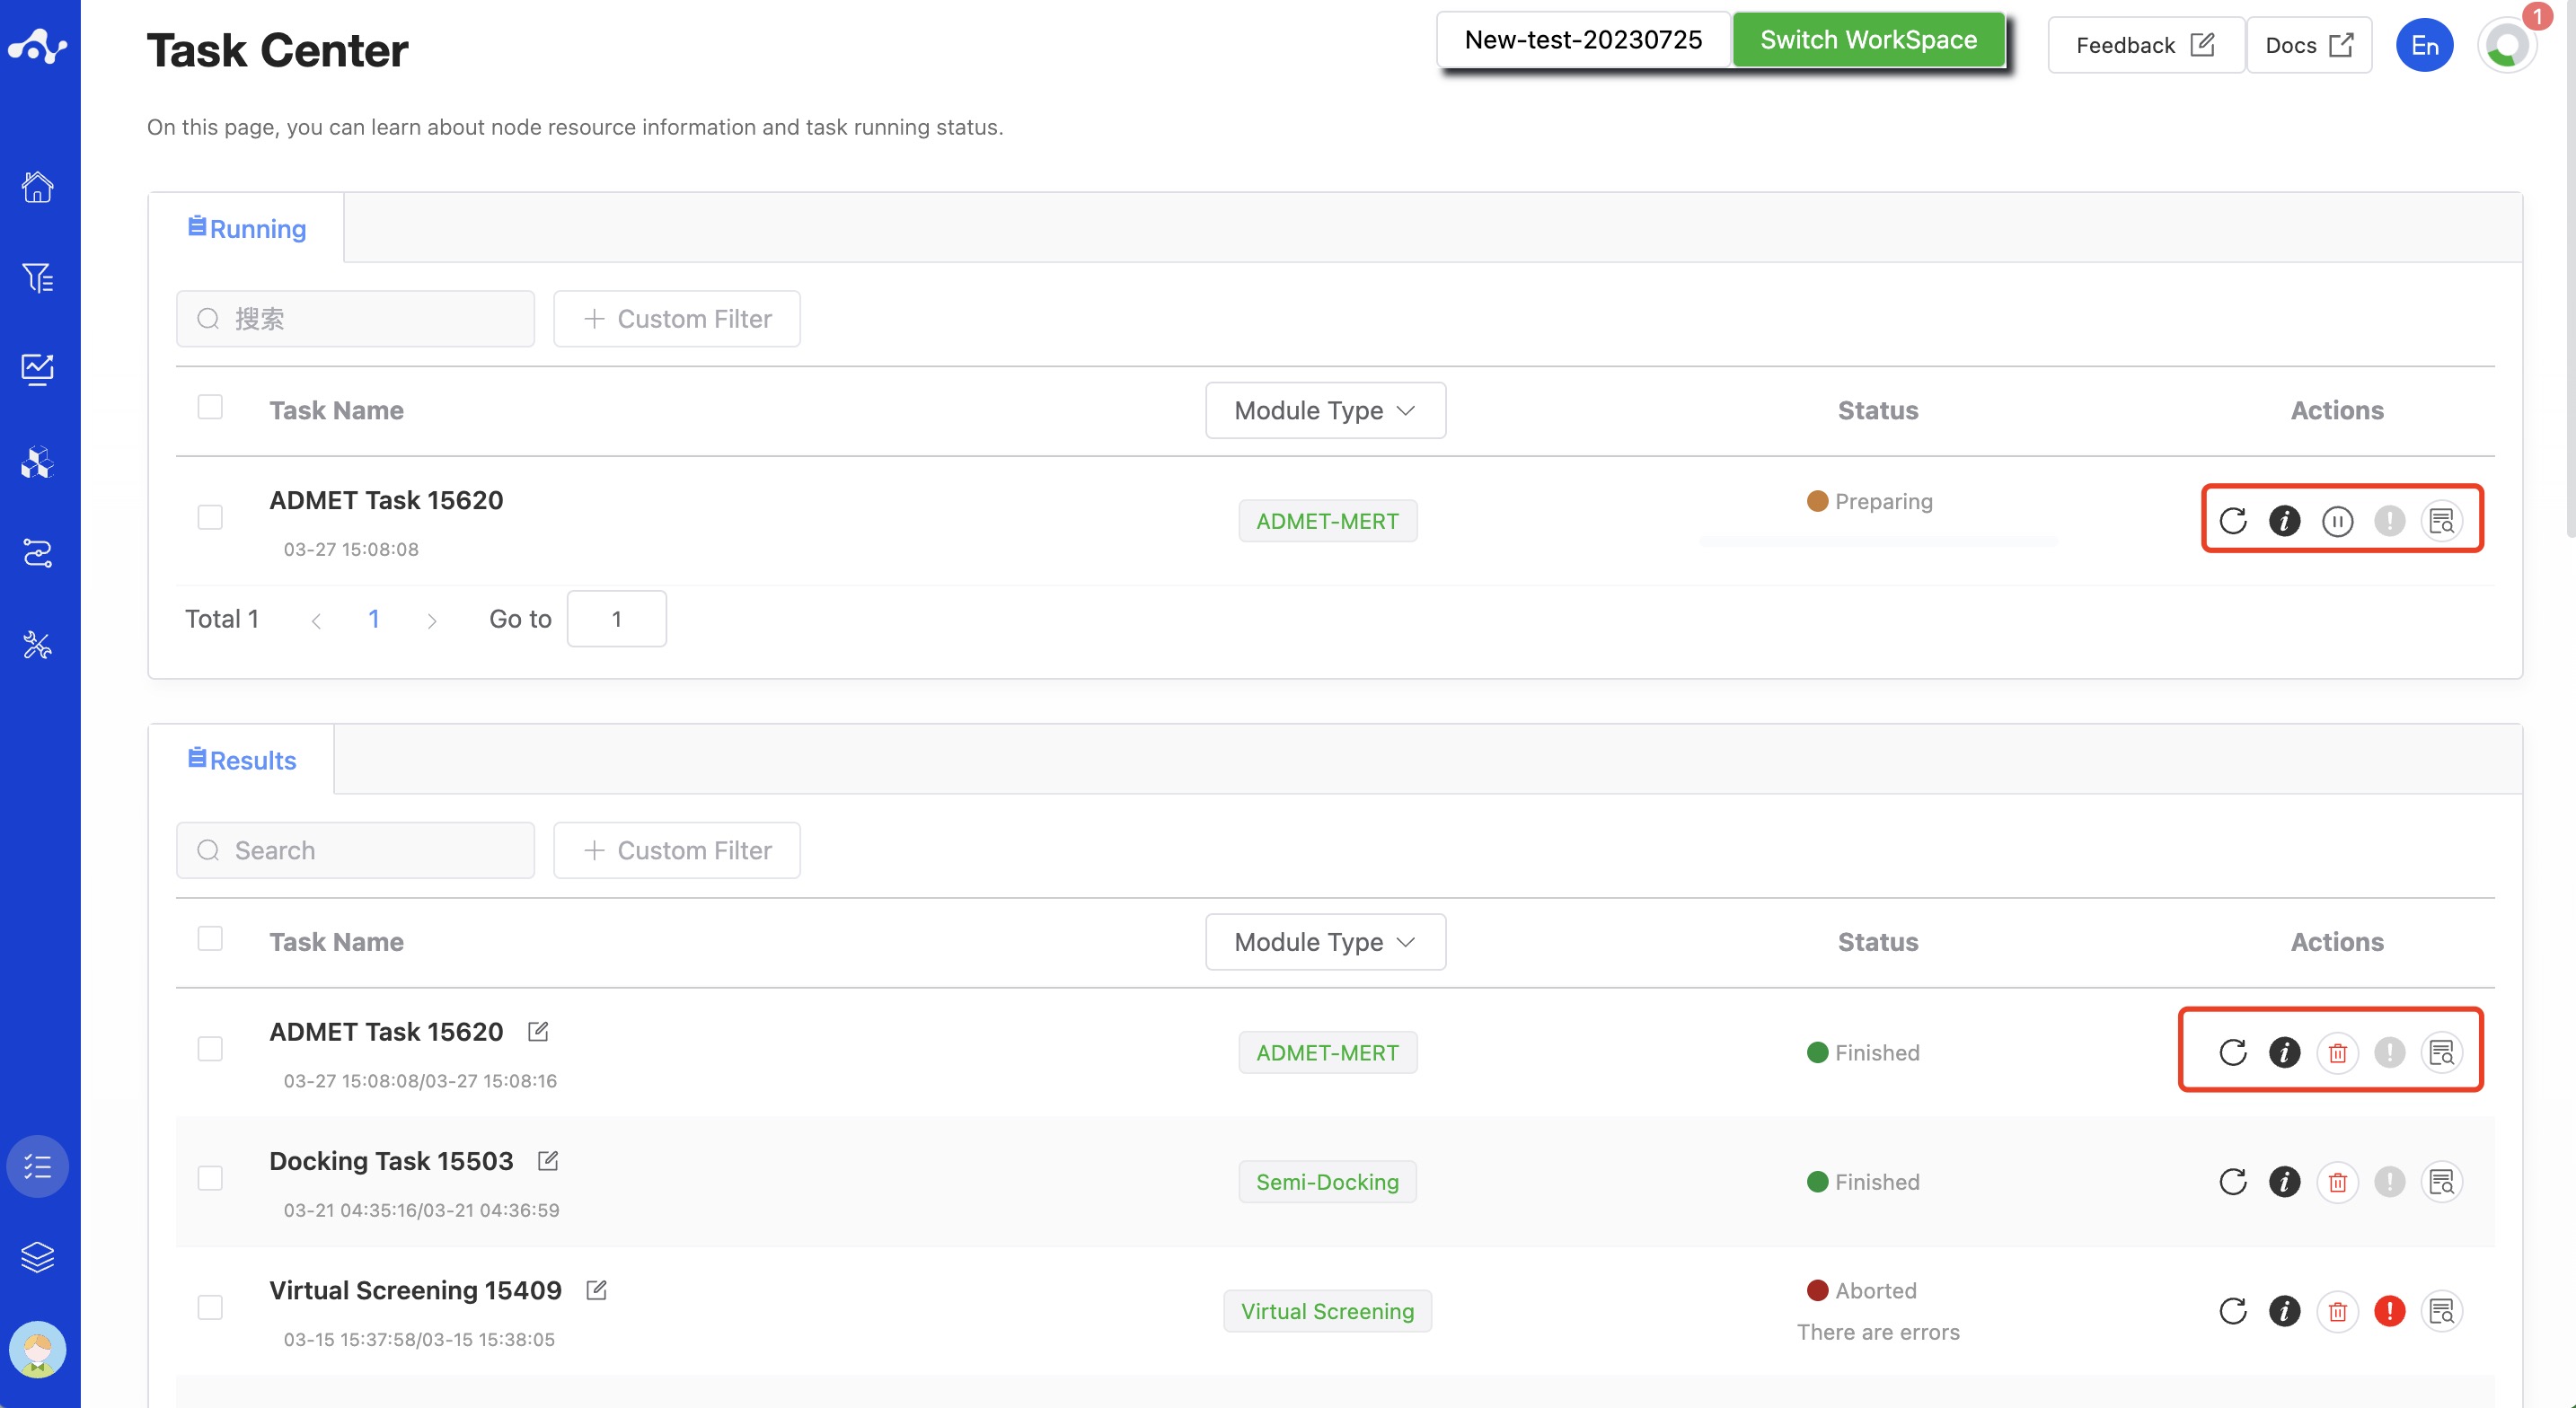The width and height of the screenshot is (2576, 1408).
Task: Delete the Docking Task 15503 result
Action: click(2337, 1182)
